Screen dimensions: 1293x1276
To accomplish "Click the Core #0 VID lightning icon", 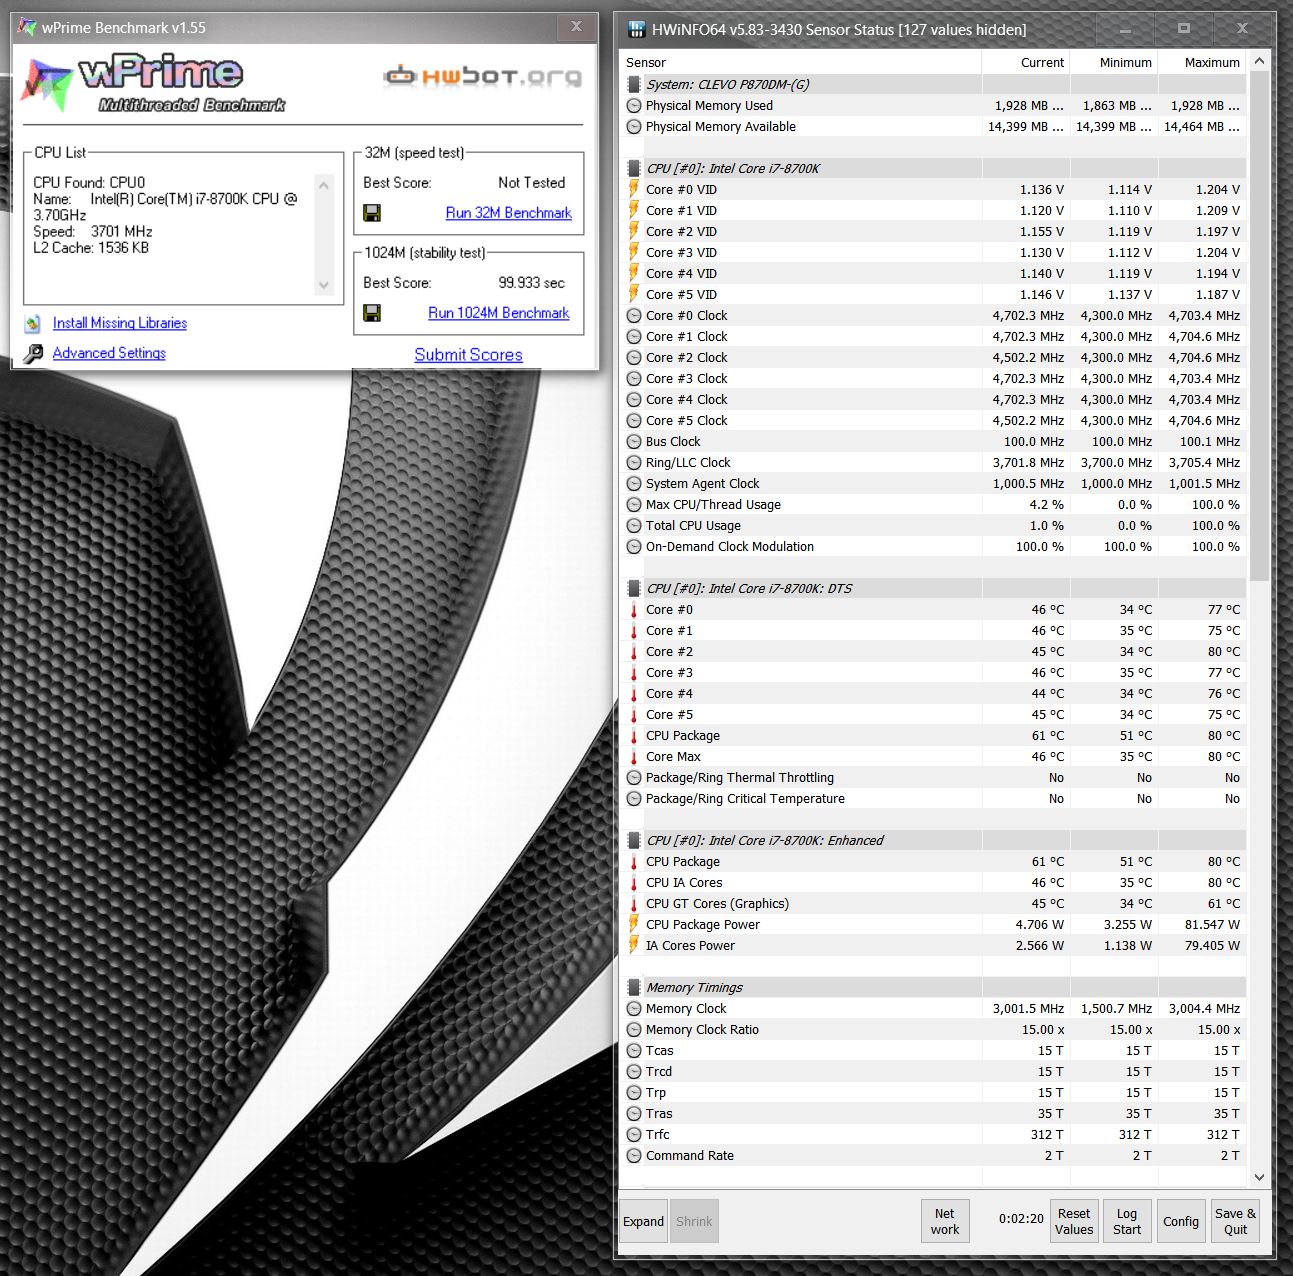I will [x=634, y=189].
